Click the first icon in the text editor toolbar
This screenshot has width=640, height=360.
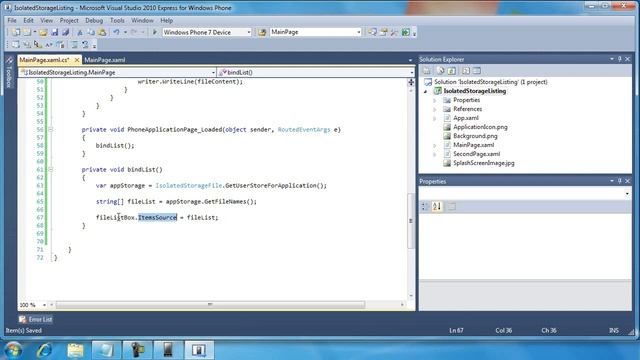click(16, 44)
